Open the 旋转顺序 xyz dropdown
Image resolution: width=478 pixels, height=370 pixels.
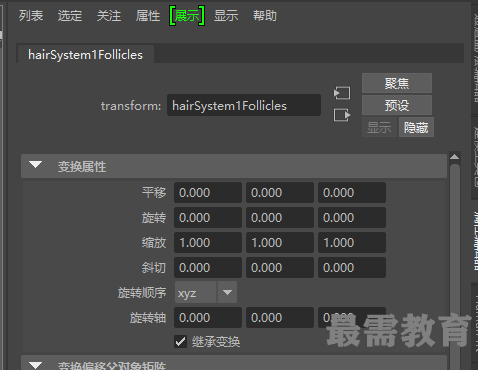206,292
